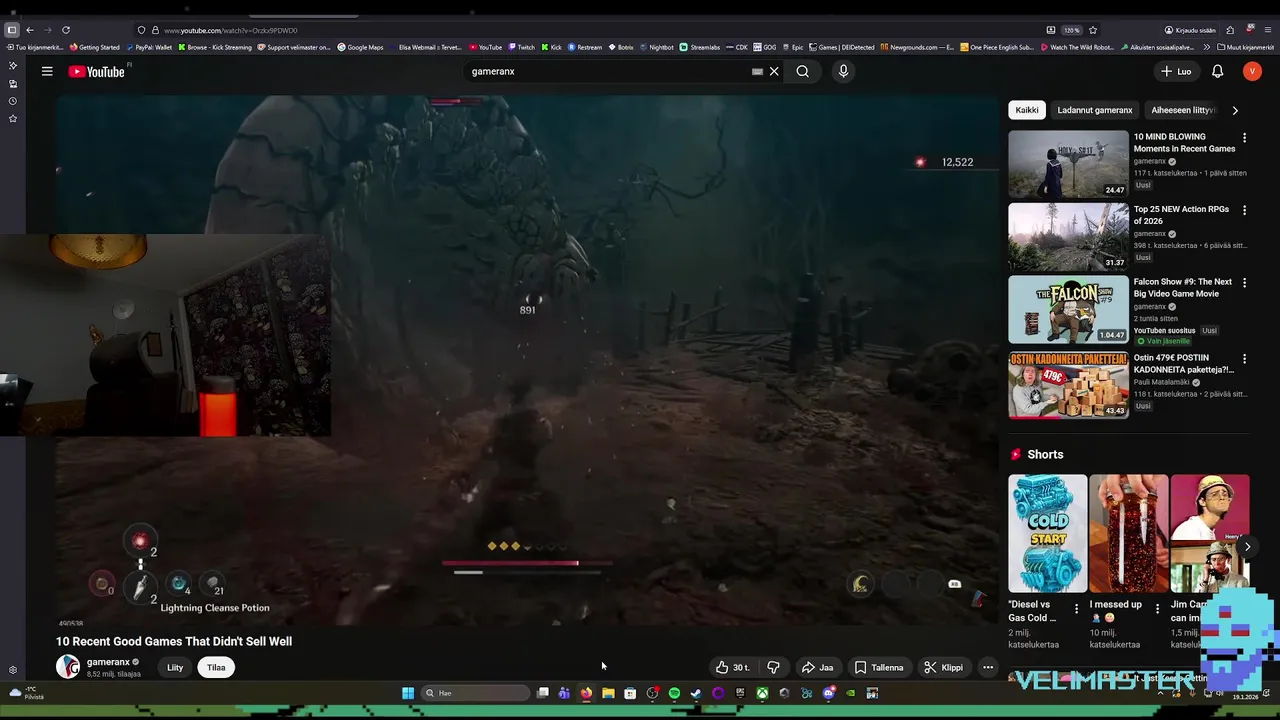Share video with Jaa button

(817, 667)
